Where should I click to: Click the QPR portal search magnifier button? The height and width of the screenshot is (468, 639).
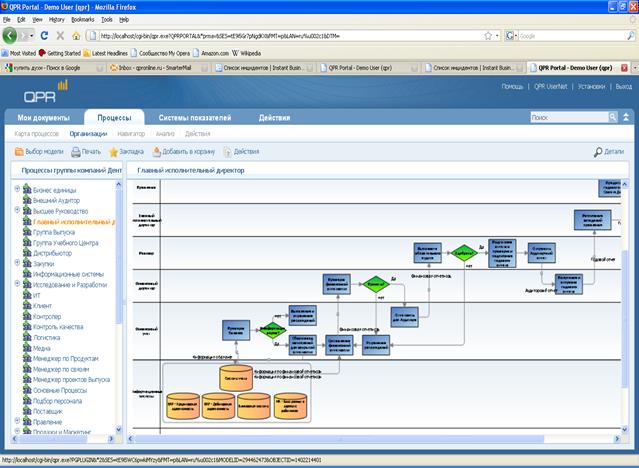[x=613, y=117]
